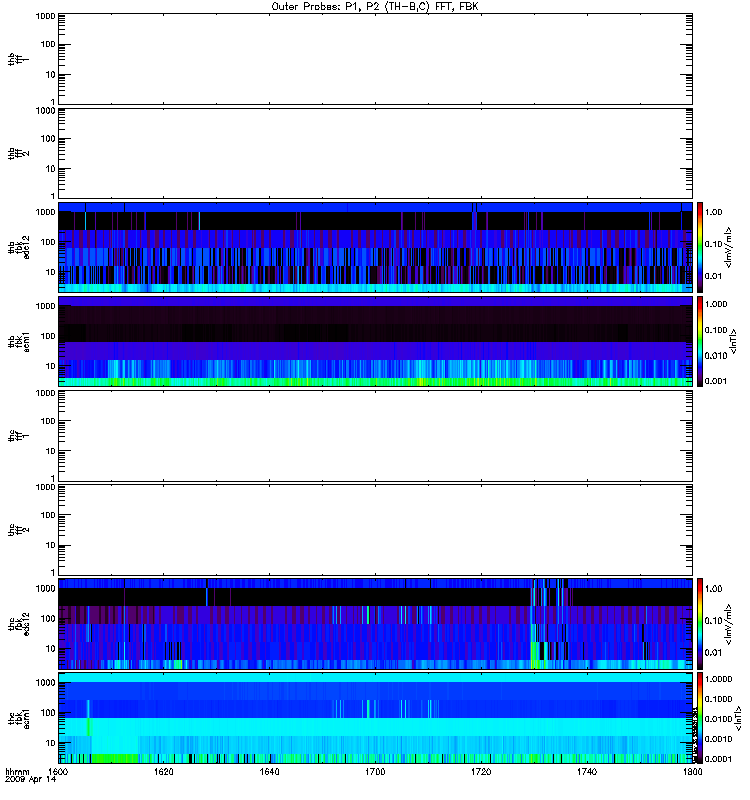
Task: Select the empty thc fff 1 panel
Action: (375, 436)
